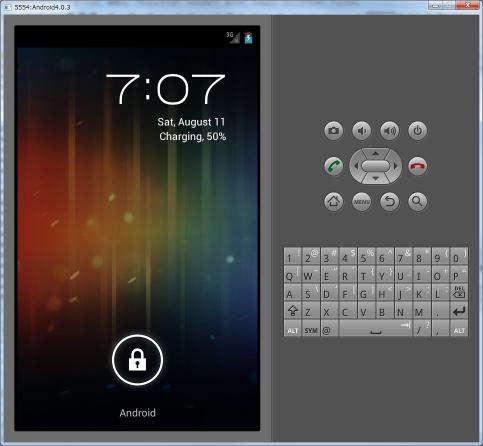This screenshot has height=446, width=483.
Task: Lower volume with the volume down button
Action: pyautogui.click(x=361, y=130)
